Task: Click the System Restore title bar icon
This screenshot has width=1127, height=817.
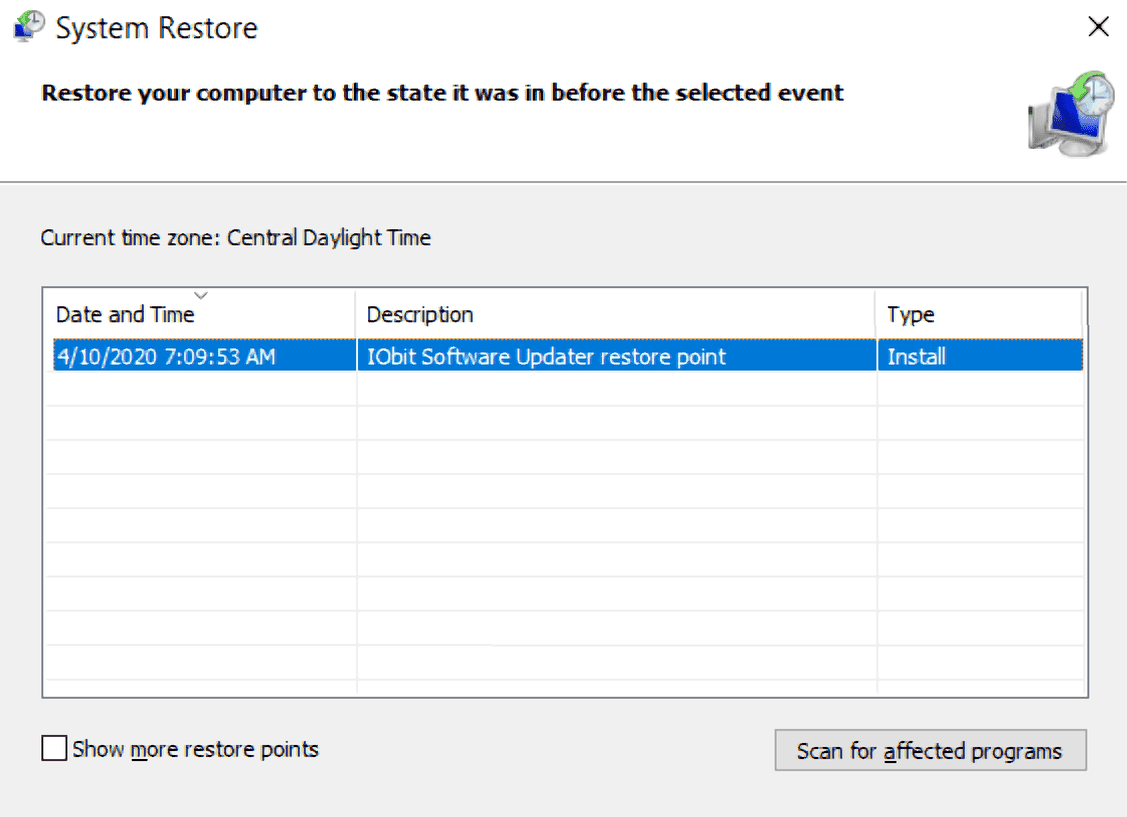Action: click(26, 27)
